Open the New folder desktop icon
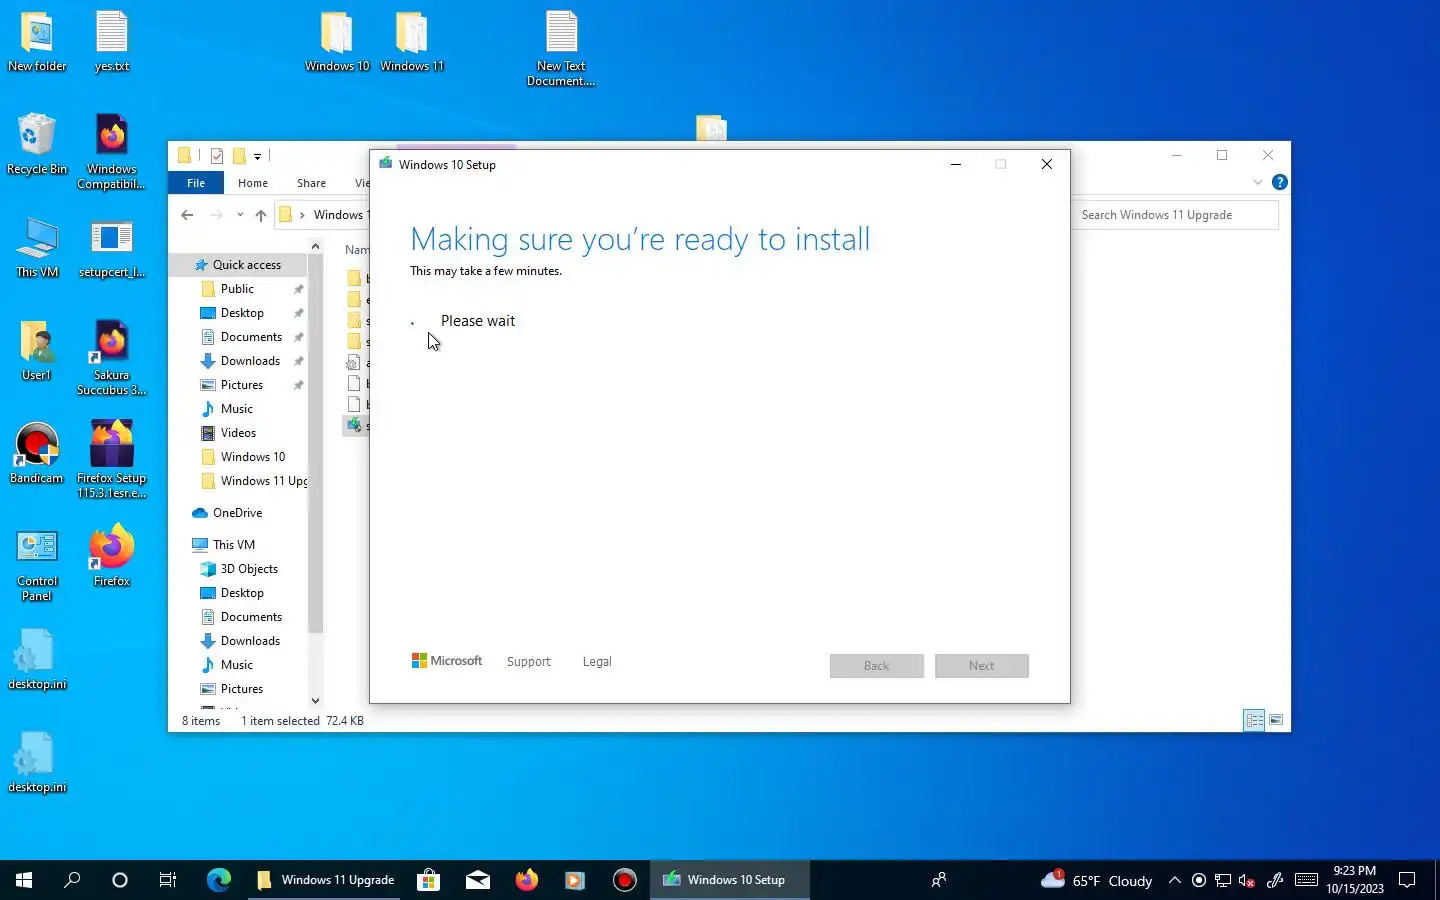 coord(37,42)
